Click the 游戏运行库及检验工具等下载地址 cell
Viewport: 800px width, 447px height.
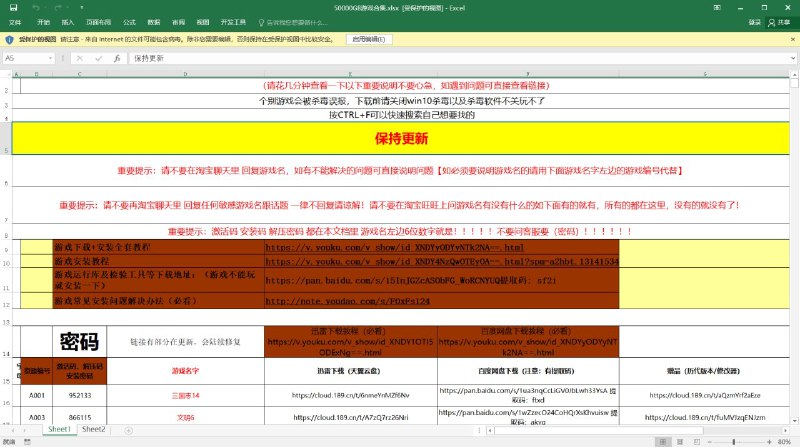tap(158, 280)
